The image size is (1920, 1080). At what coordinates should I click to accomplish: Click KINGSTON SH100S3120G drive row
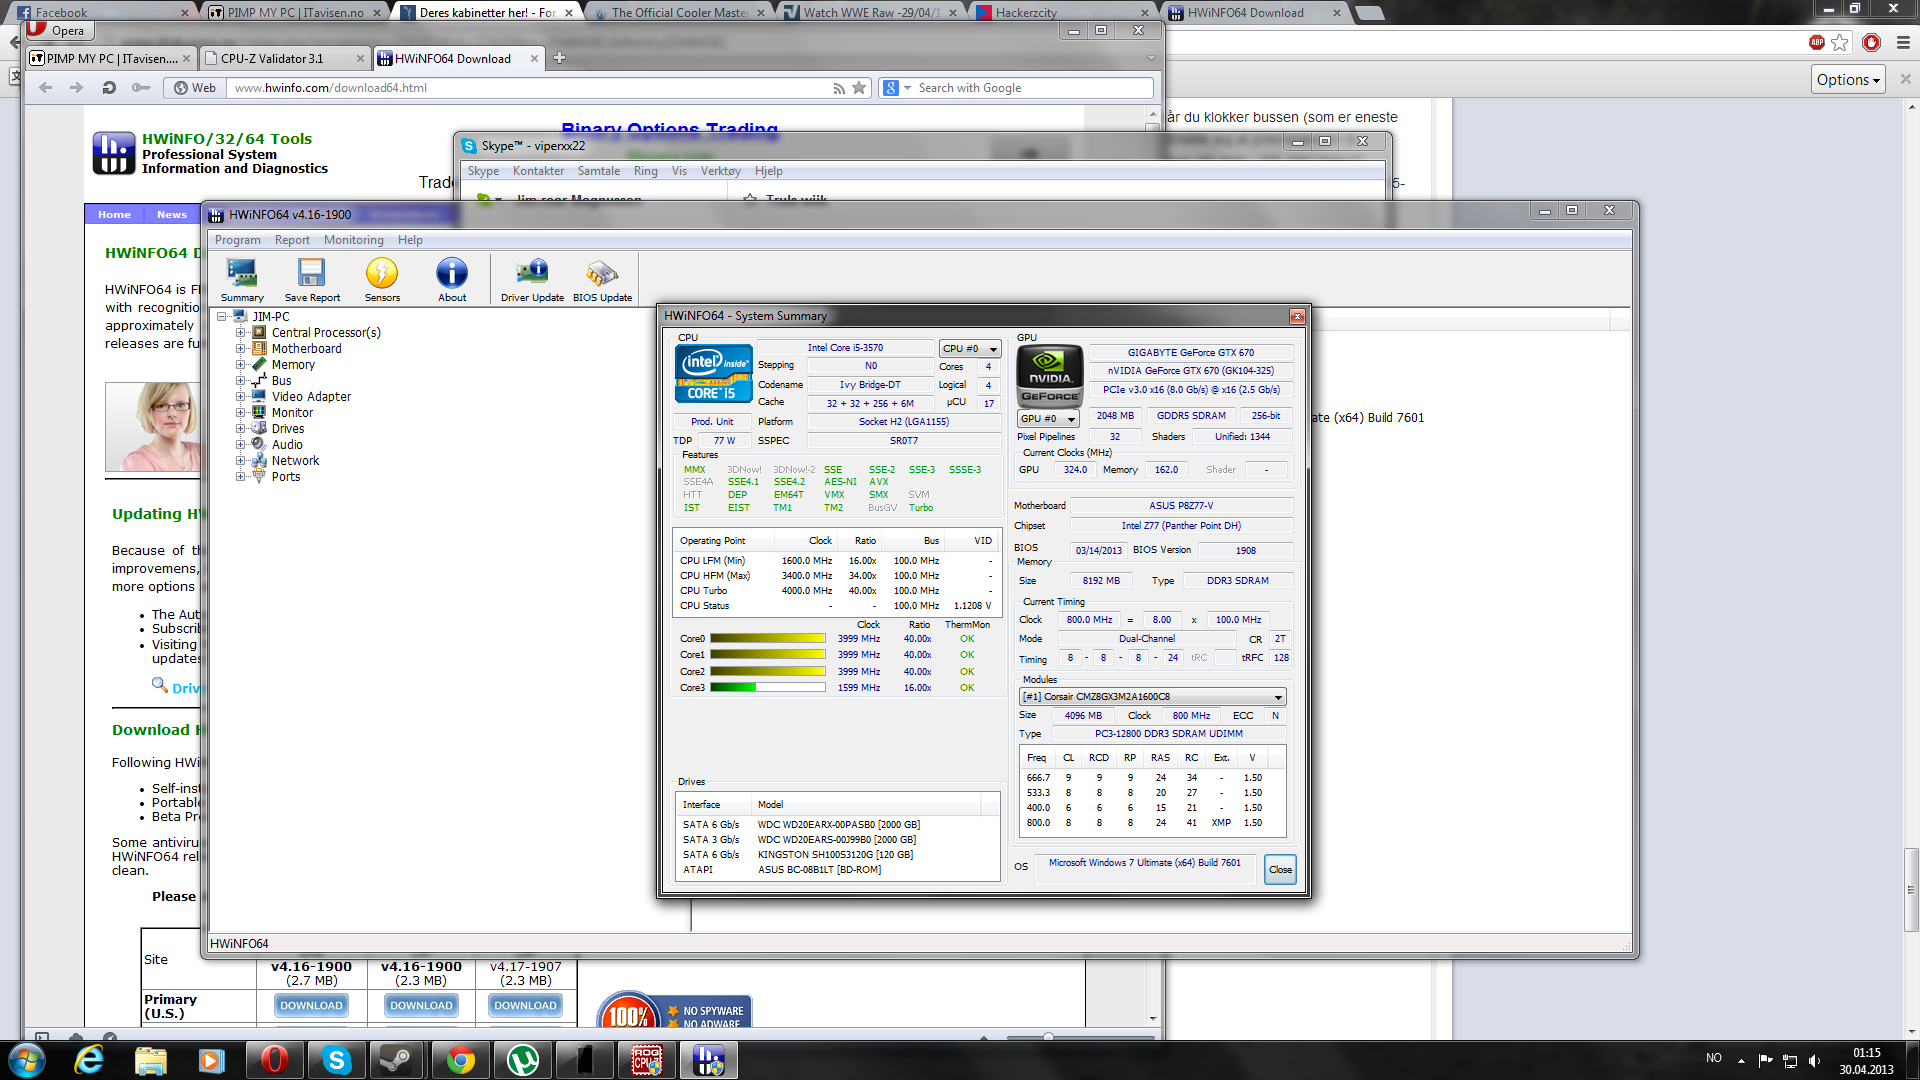837,855
